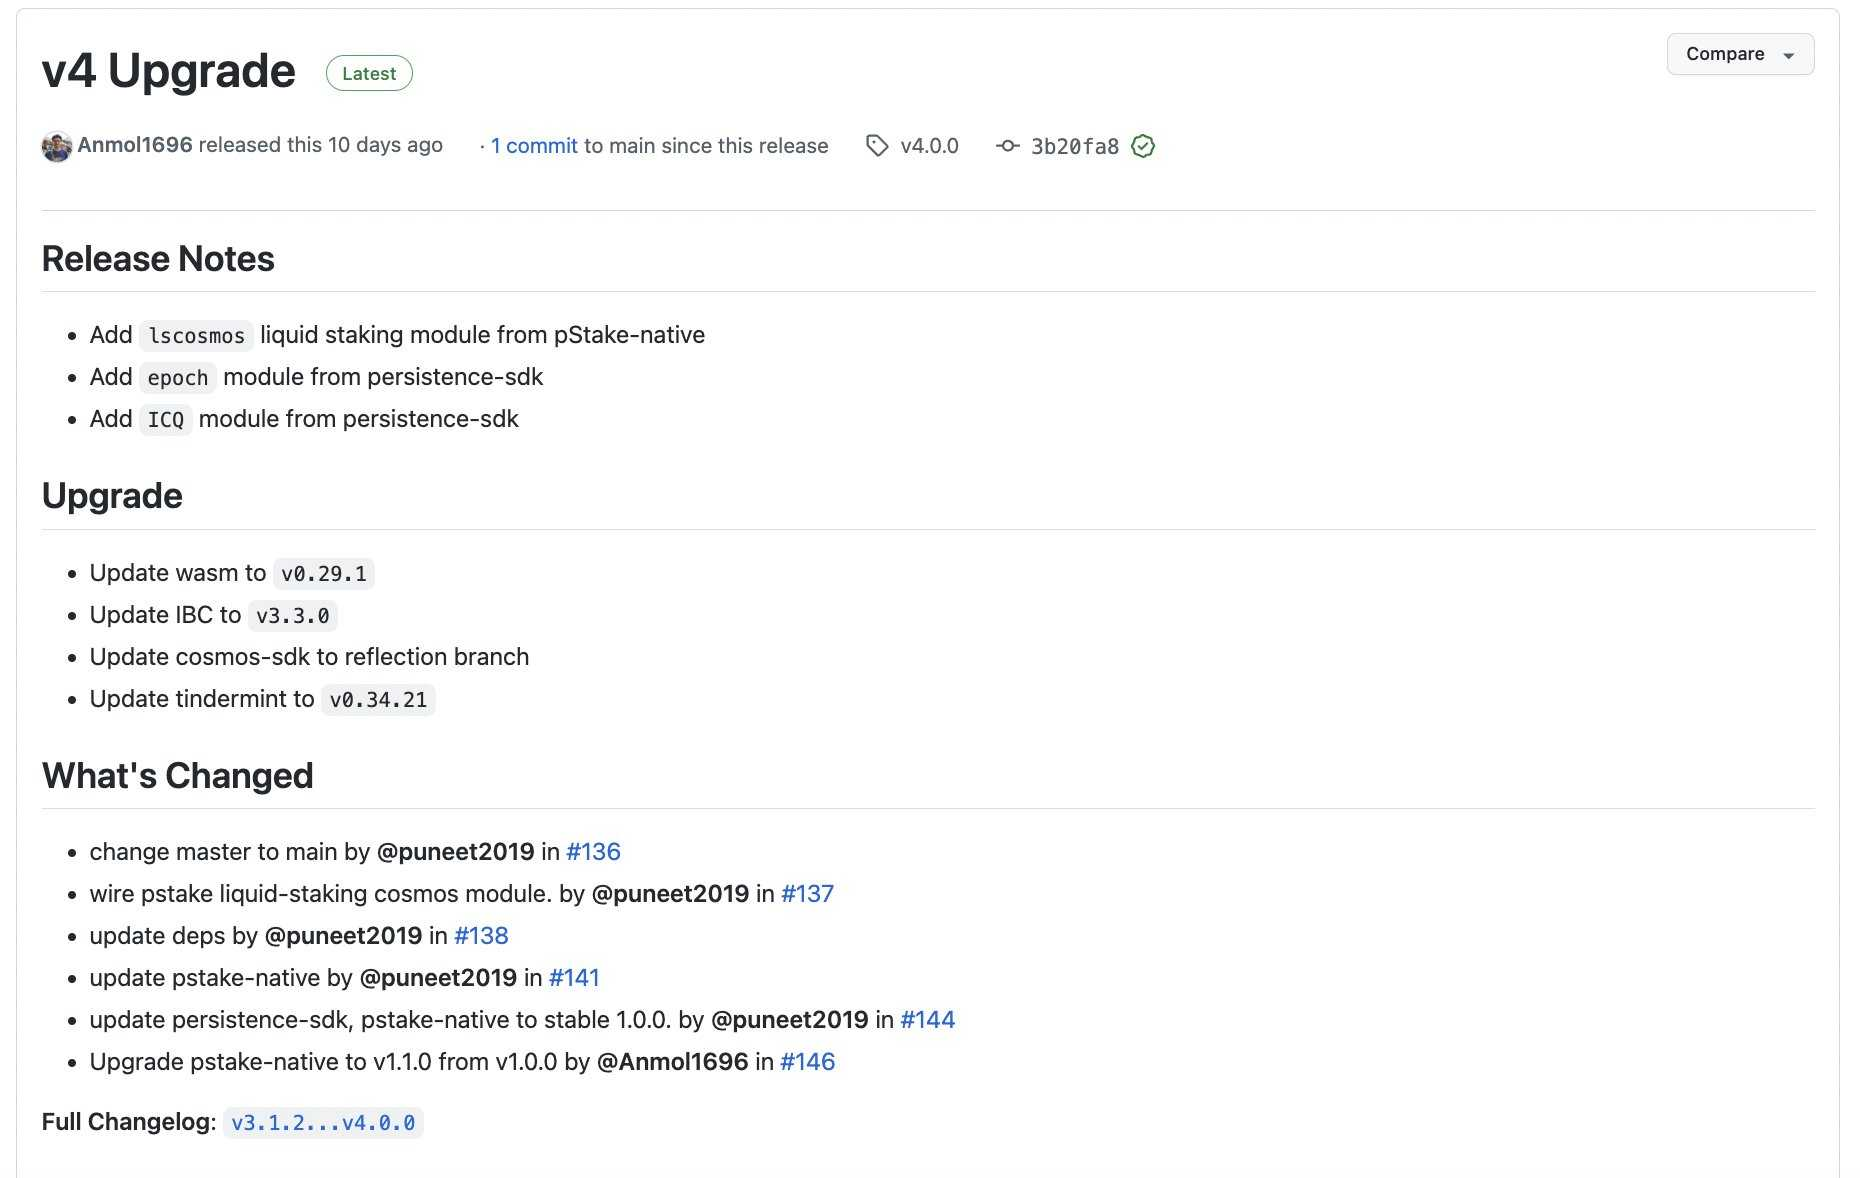Open pull request #138
The image size is (1860, 1178).
[x=481, y=936]
